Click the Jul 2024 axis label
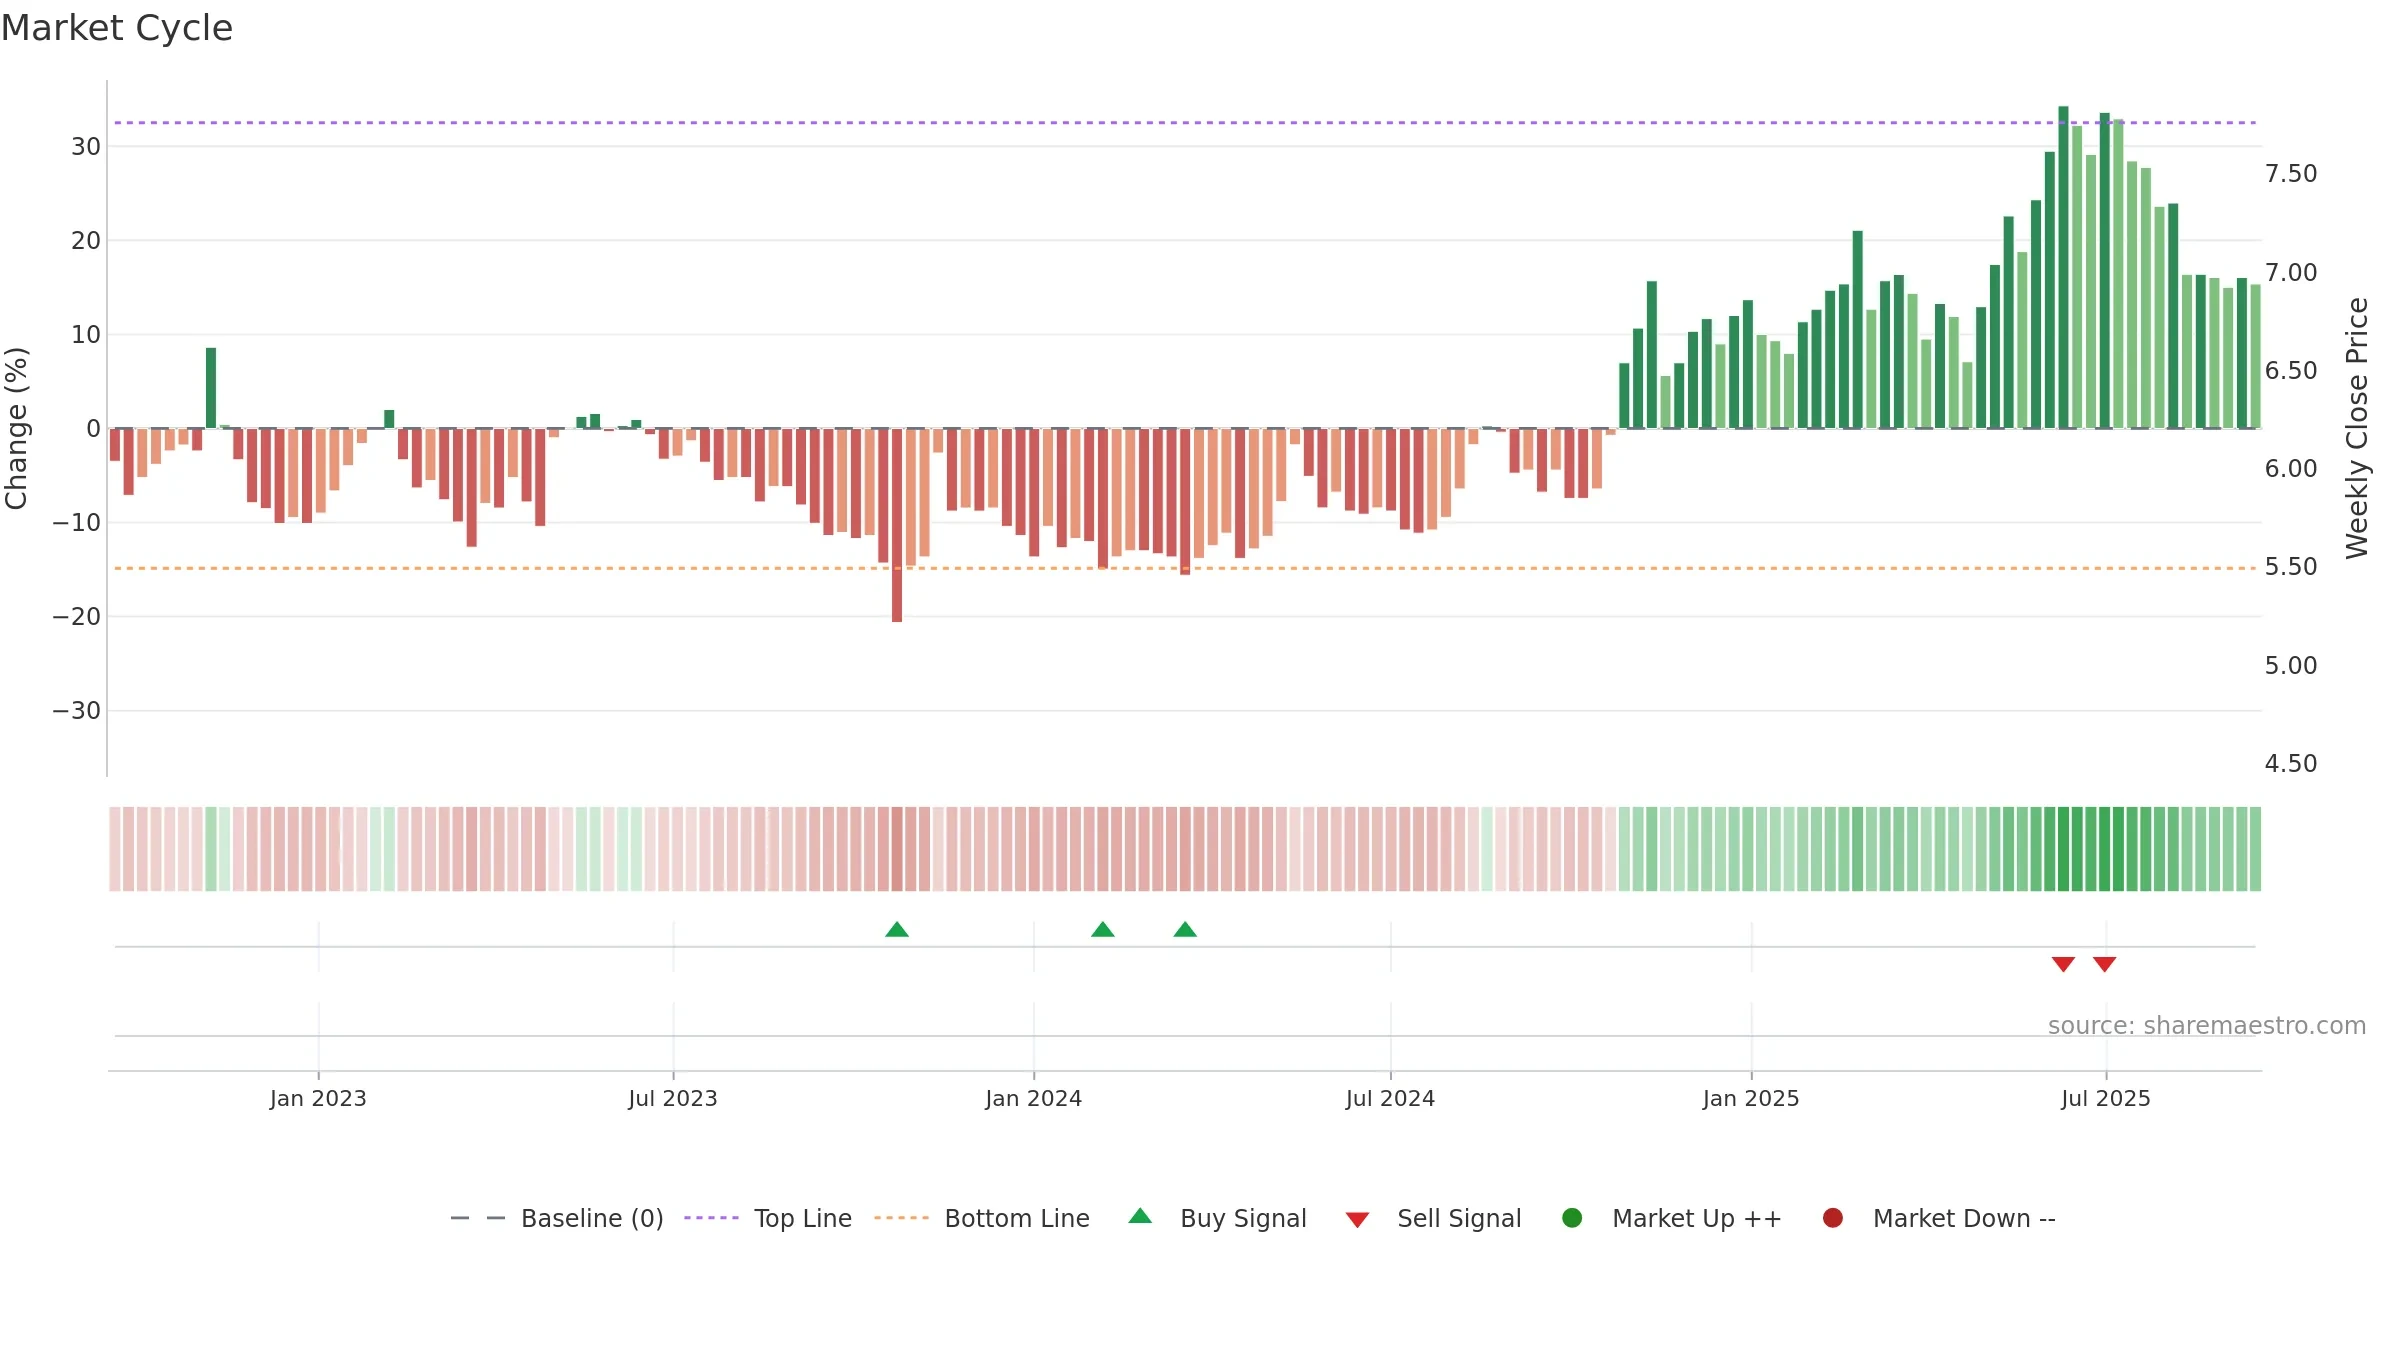 (1390, 1098)
